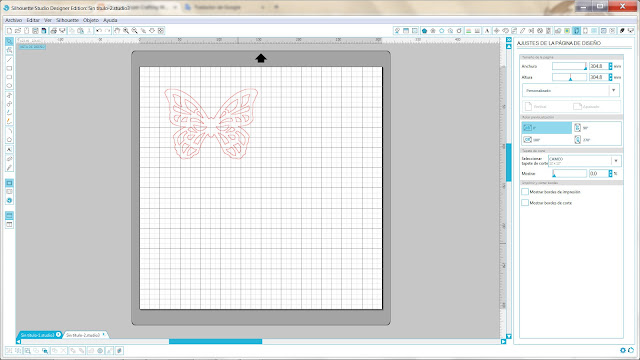Viewport: 640px width, 360px height.
Task: Click the Zoom out magnifier icon
Action: [x=134, y=31]
